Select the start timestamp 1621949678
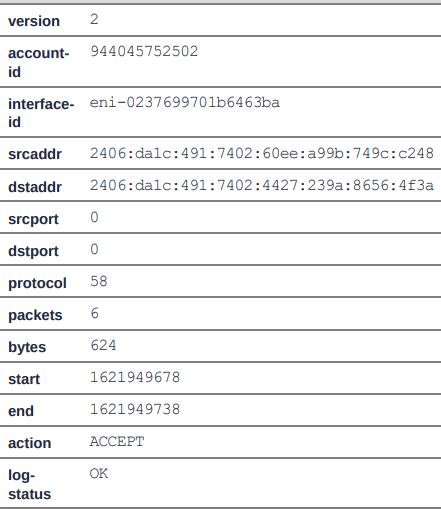 [135, 377]
